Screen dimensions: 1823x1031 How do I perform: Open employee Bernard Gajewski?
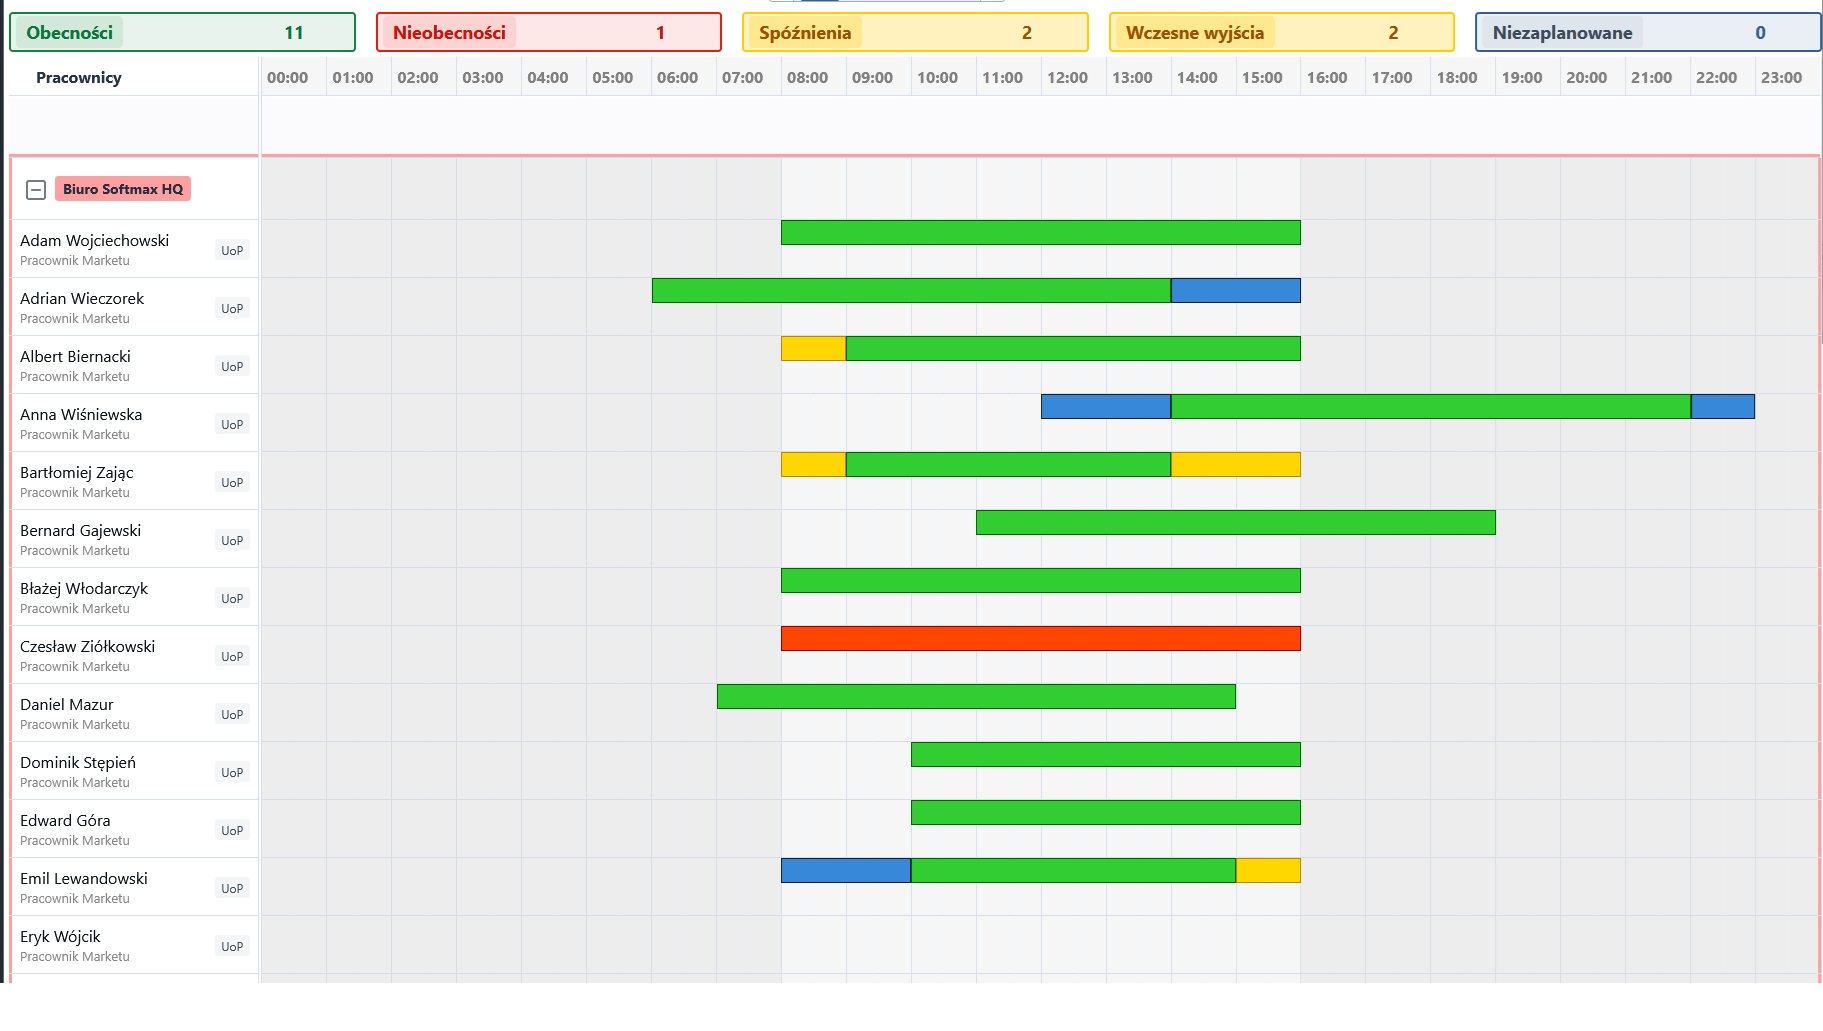[80, 530]
